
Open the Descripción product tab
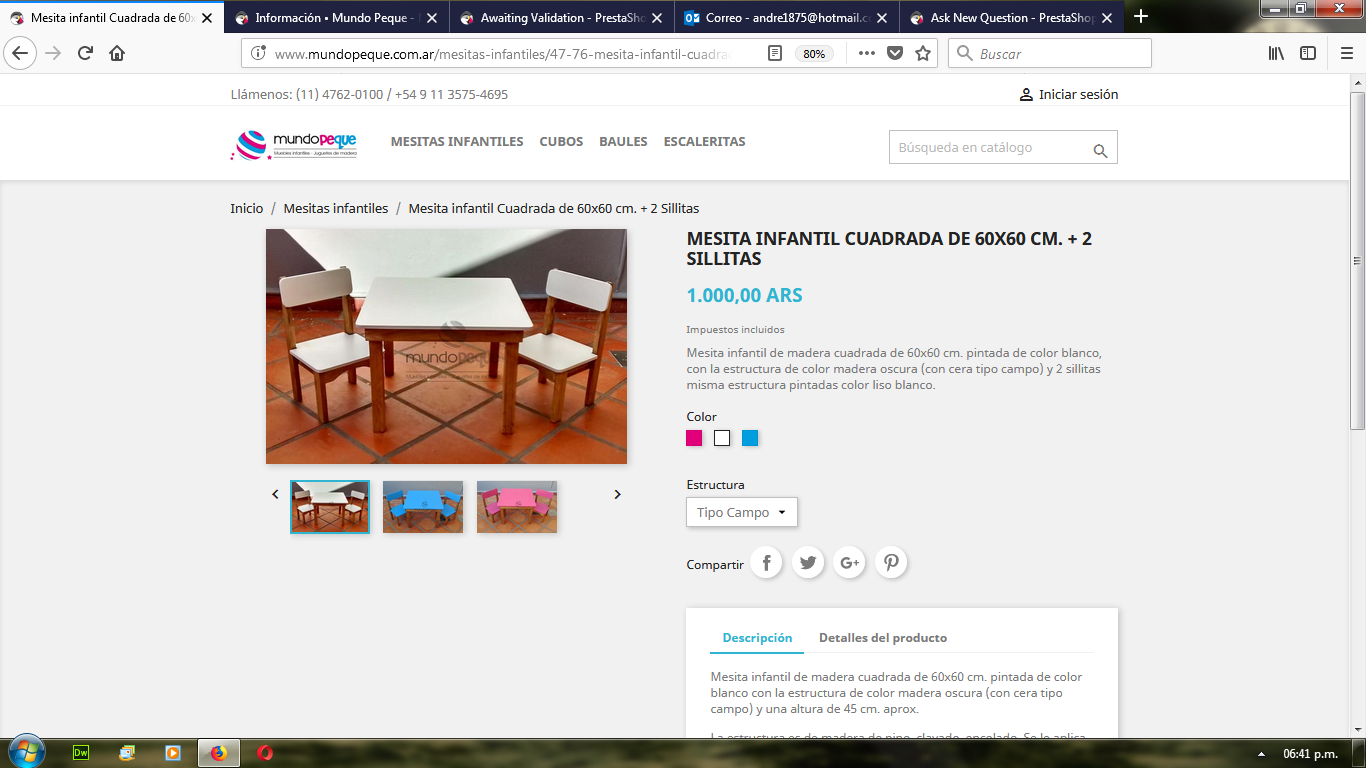click(757, 638)
